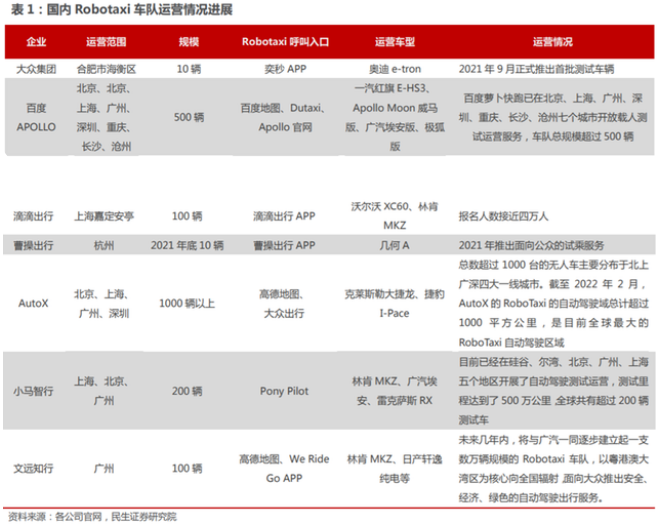Image resolution: width=660 pixels, height=527 pixels.
Task: Click the '克莱斯勒大捷龙、捷豹 I-Pace' cell
Action: [x=394, y=303]
